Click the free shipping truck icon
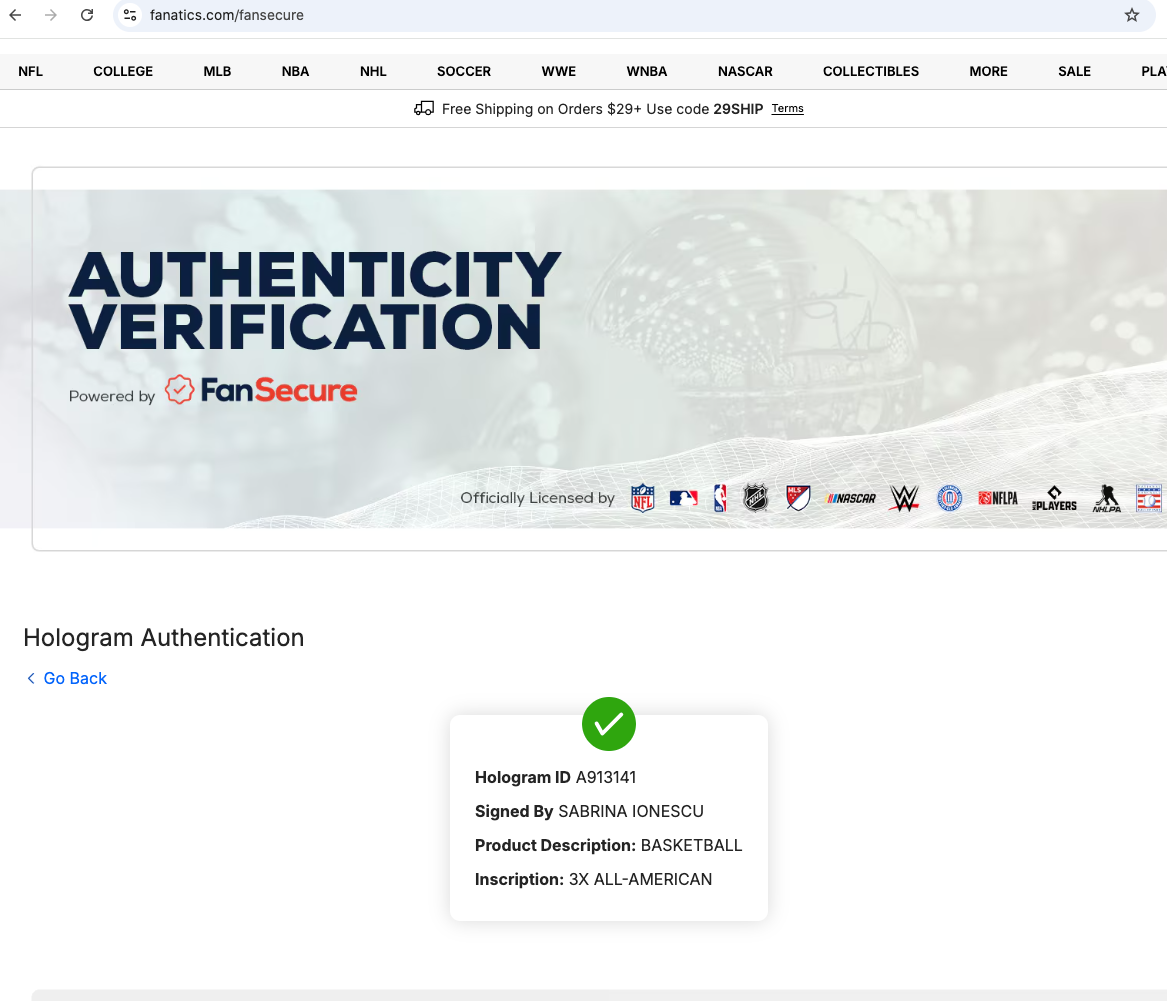The width and height of the screenshot is (1167, 1001). [424, 109]
